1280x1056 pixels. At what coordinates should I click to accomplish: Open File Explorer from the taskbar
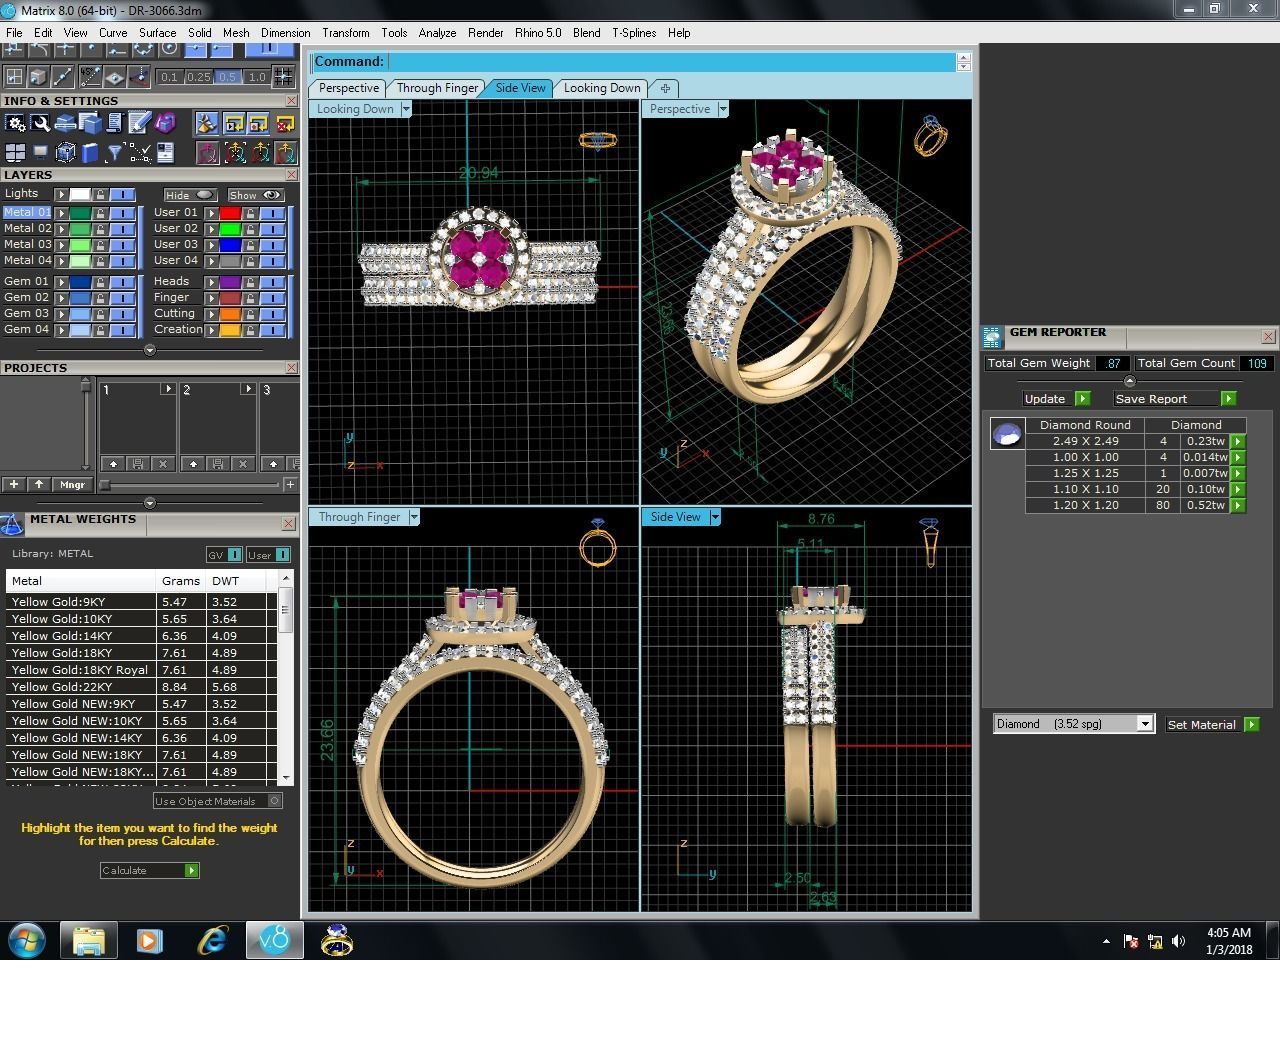(x=88, y=940)
